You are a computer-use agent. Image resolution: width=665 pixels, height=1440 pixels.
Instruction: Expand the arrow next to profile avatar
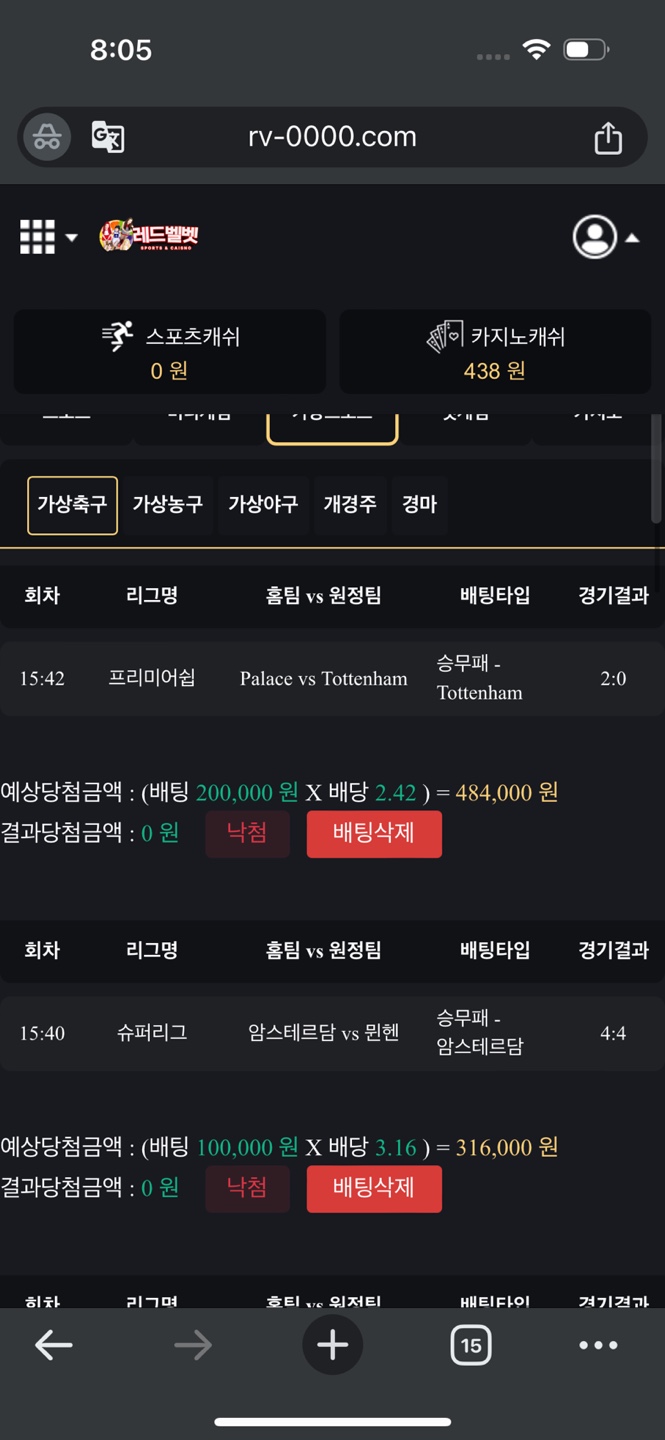coord(632,238)
